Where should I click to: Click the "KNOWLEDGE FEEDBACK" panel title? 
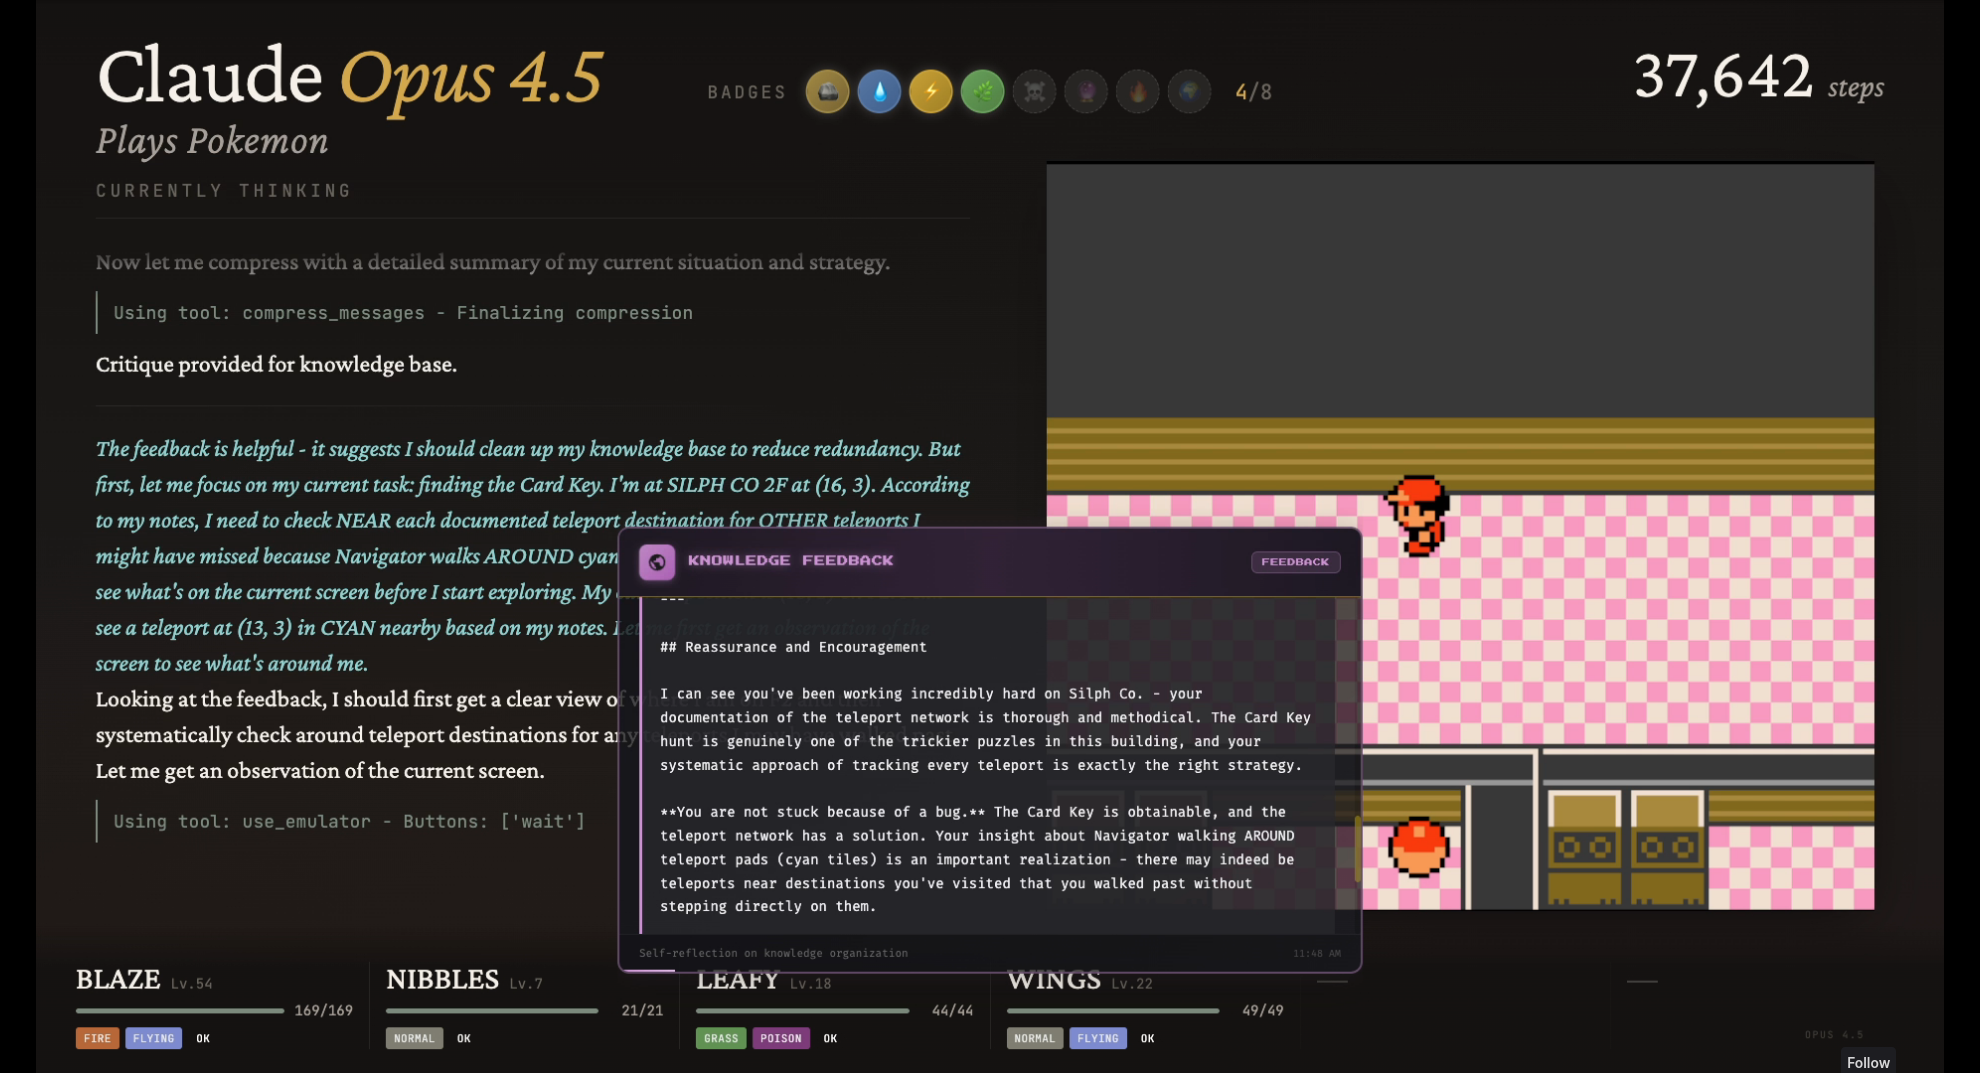coord(791,561)
